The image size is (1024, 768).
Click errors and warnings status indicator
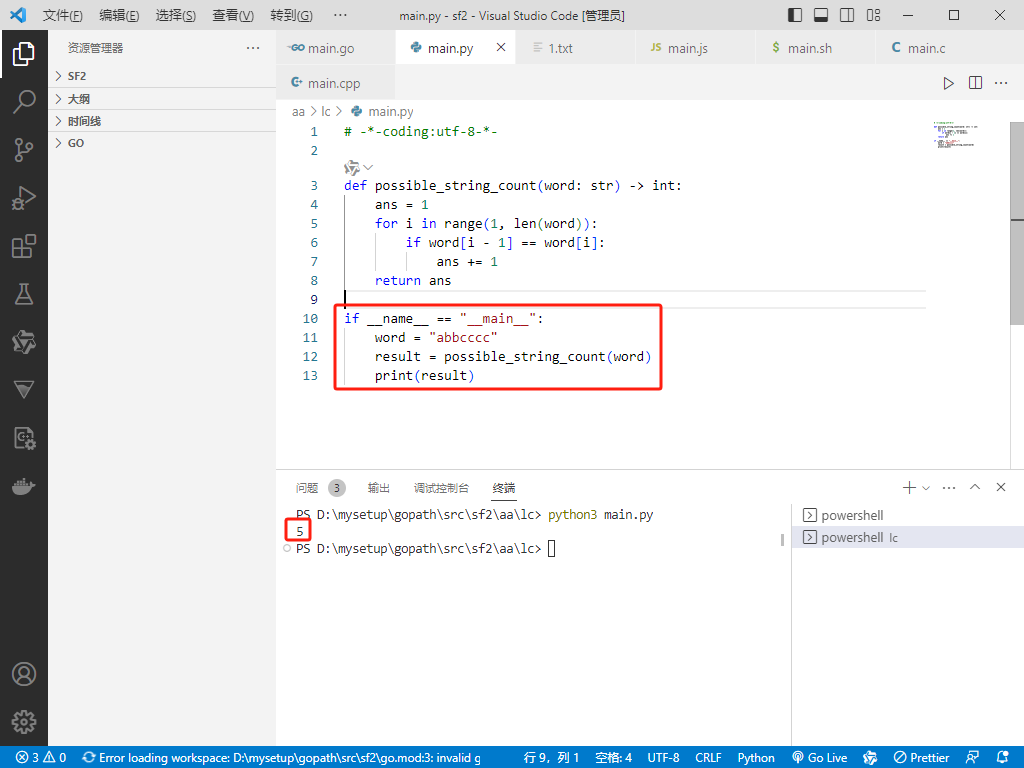click(x=41, y=758)
